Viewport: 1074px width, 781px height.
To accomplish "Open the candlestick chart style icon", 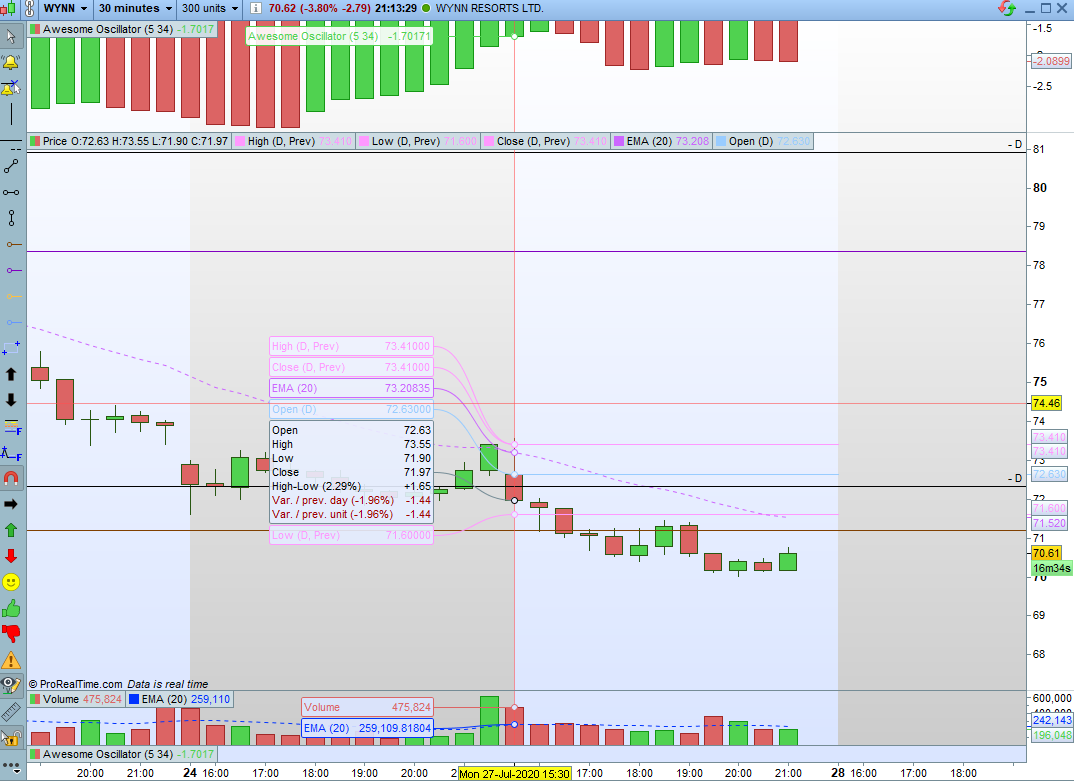I will (x=8, y=8).
